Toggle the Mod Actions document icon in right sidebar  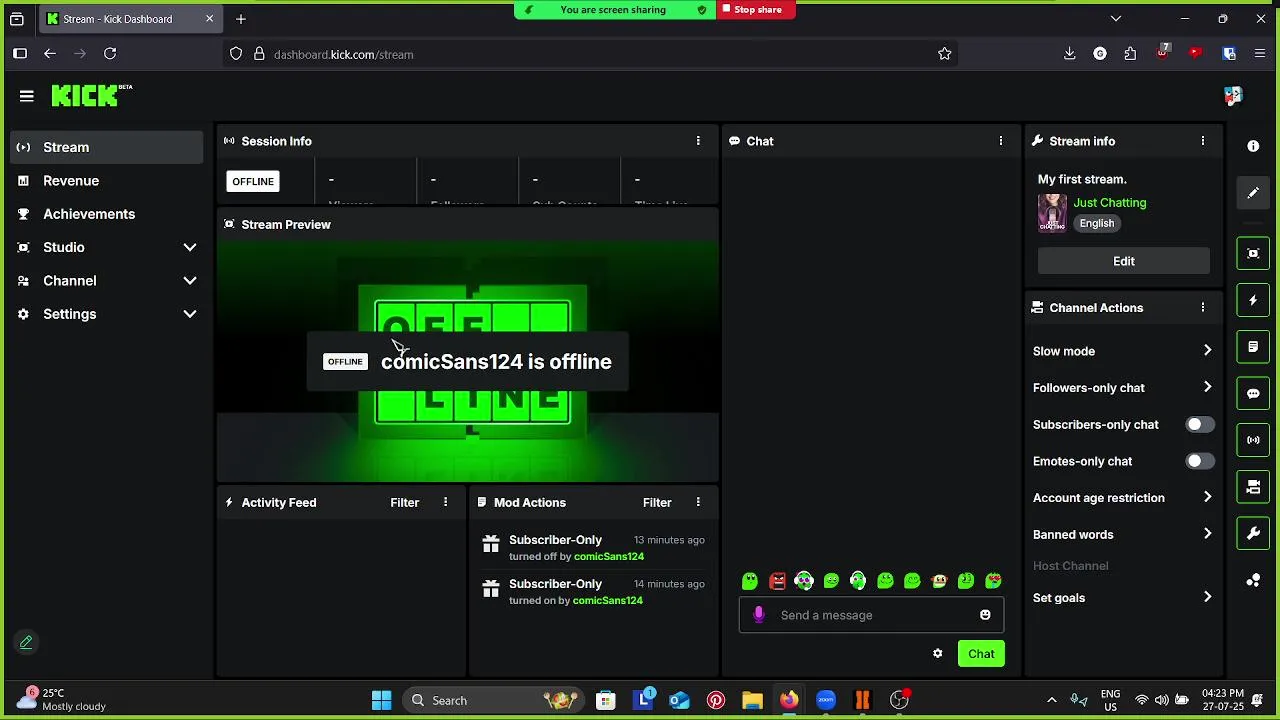click(1253, 347)
